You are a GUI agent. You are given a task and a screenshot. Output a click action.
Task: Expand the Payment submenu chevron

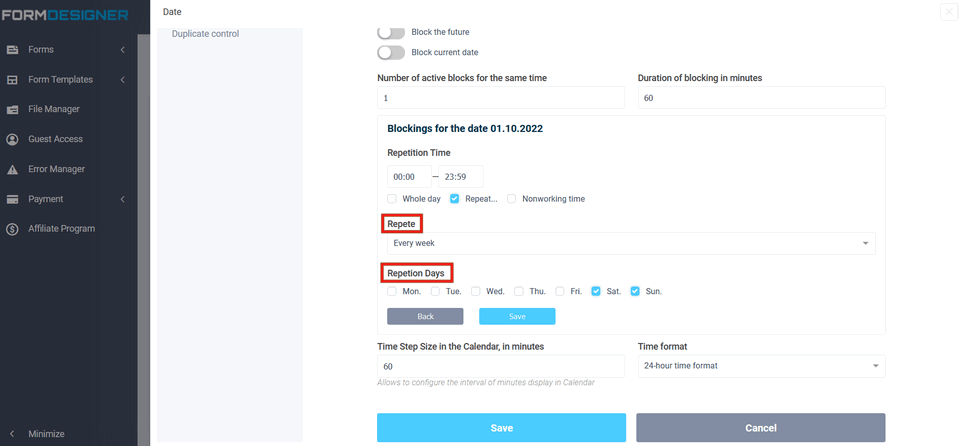coord(122,199)
